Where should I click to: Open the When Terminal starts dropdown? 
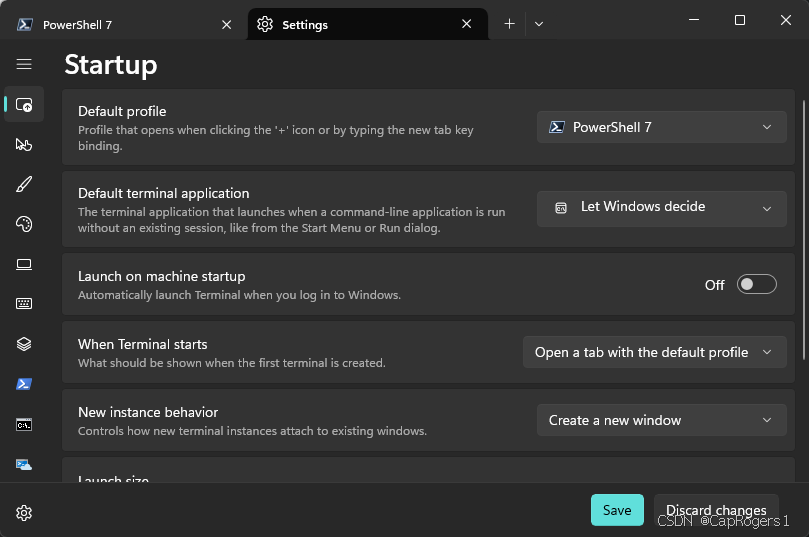[x=655, y=352]
